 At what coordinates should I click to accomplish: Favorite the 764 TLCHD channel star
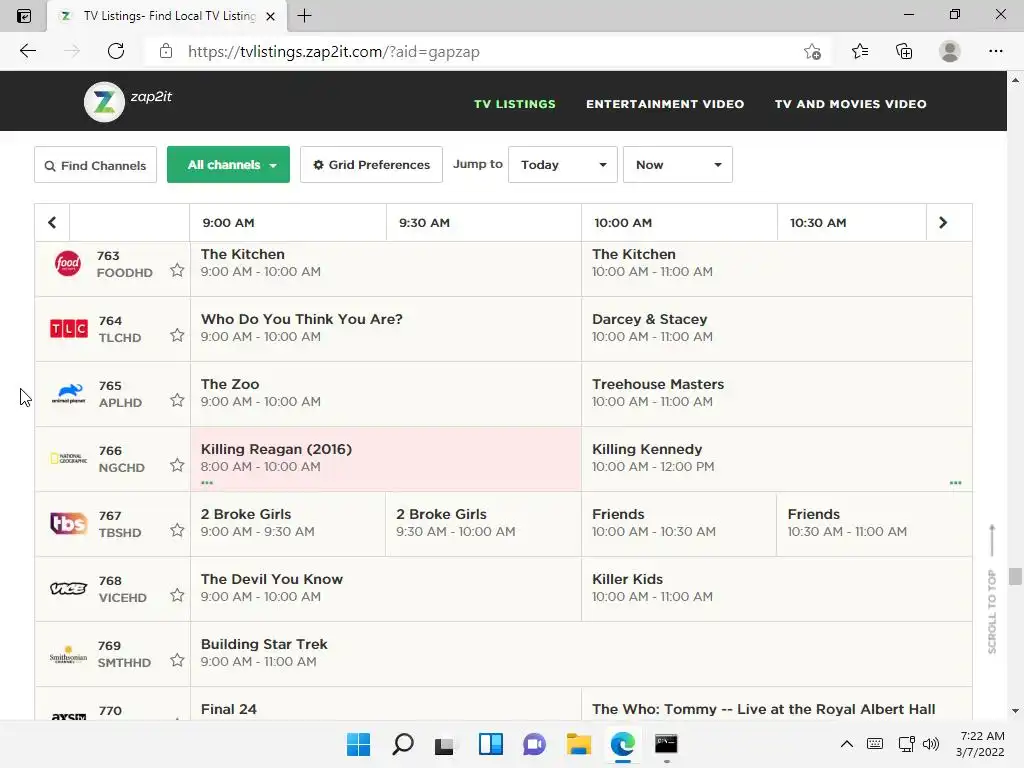pos(177,335)
